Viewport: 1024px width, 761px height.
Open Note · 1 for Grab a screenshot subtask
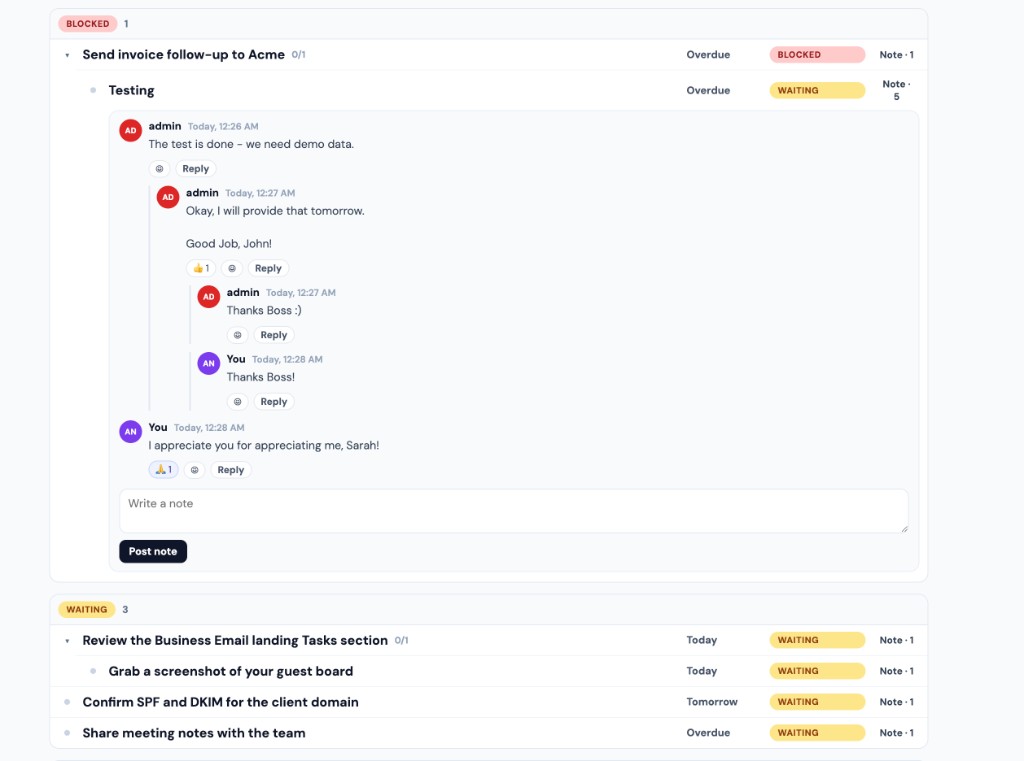pos(896,671)
